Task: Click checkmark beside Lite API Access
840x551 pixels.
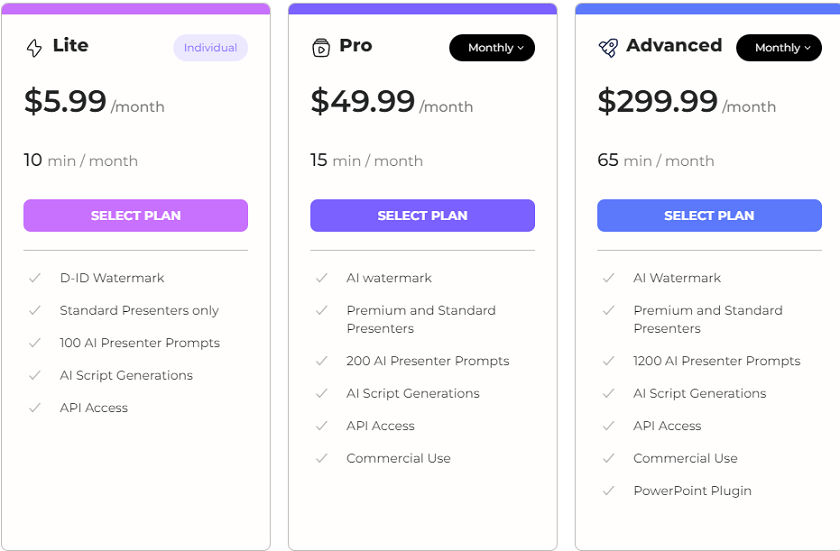Action: click(x=35, y=408)
